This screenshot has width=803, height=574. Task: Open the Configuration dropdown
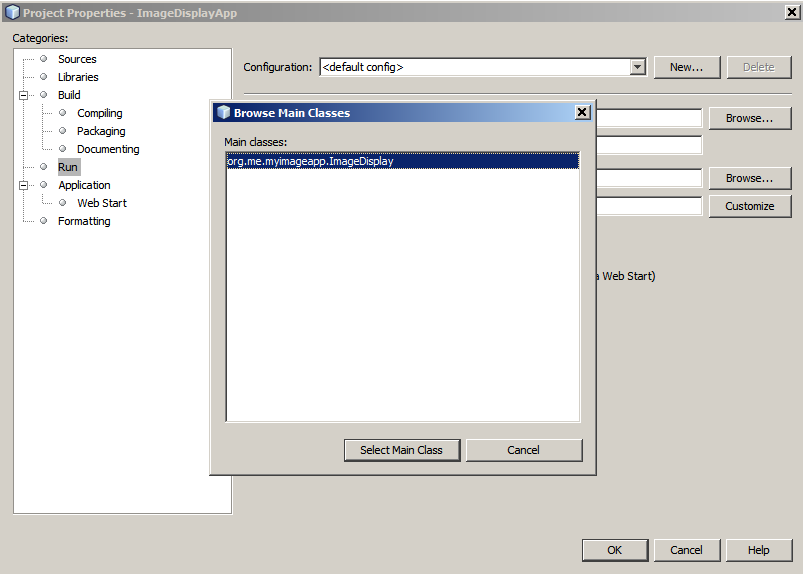[637, 67]
